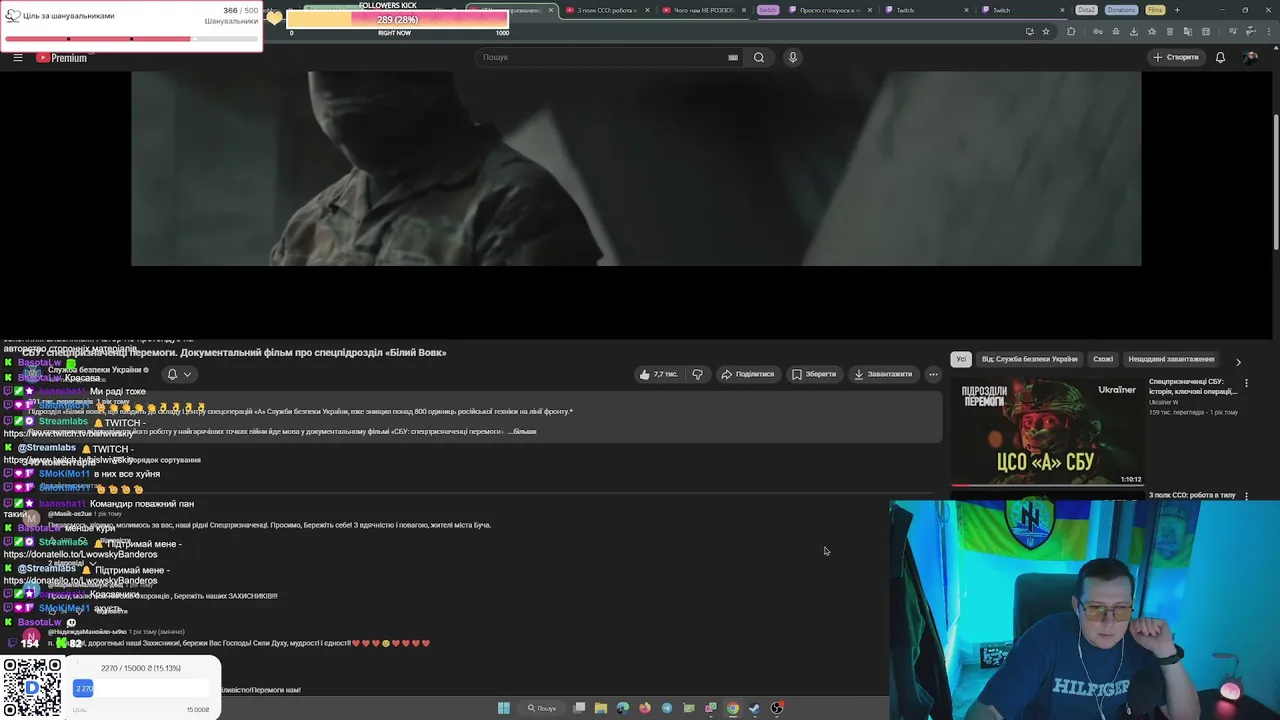Close the 3 полк ССО browser tab

647,10
